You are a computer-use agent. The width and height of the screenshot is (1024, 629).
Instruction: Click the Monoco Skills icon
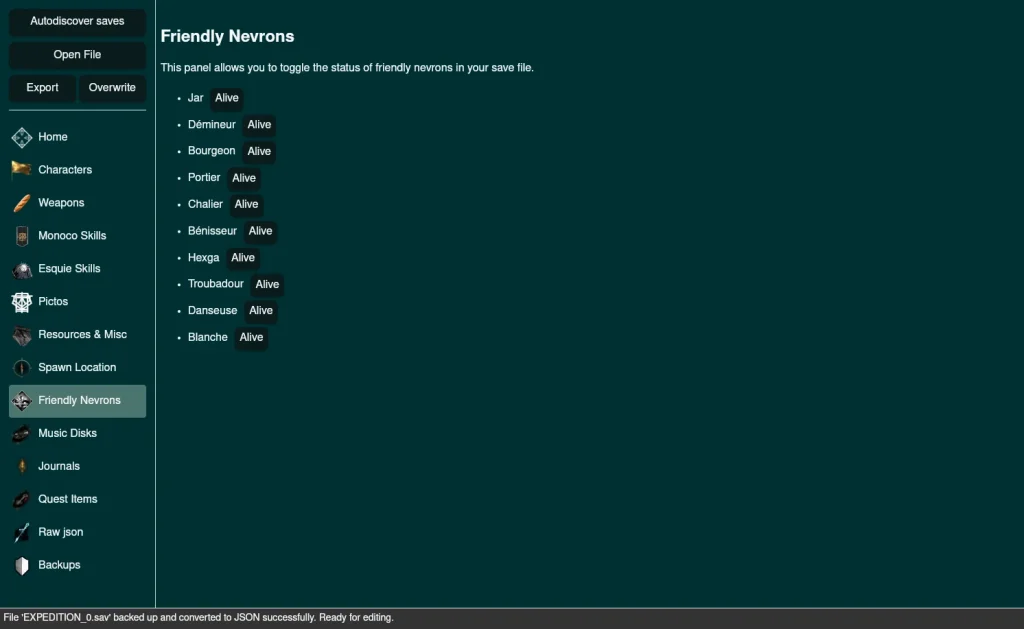22,236
